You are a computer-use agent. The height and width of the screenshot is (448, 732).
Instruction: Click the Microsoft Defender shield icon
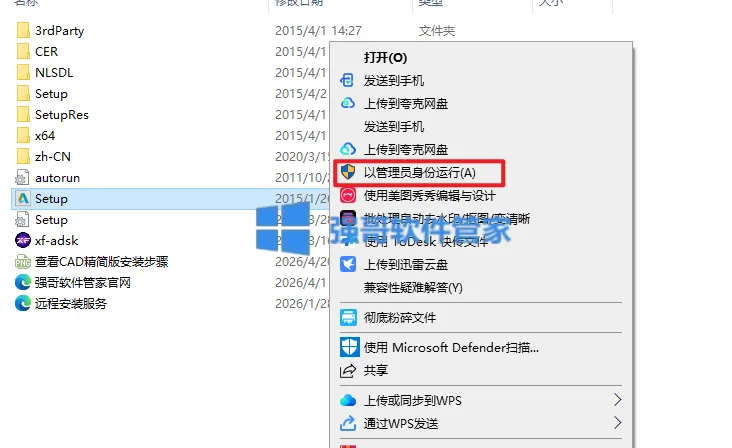349,347
